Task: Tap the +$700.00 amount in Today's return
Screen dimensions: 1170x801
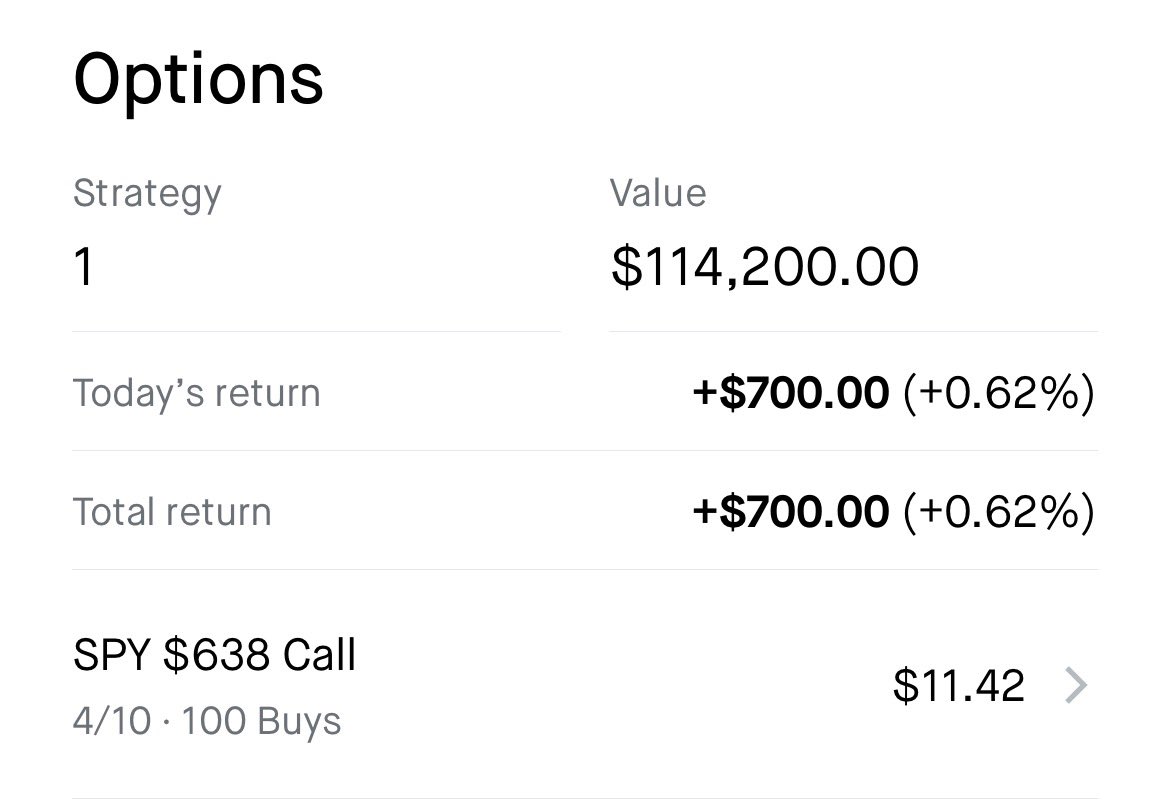Action: [790, 393]
